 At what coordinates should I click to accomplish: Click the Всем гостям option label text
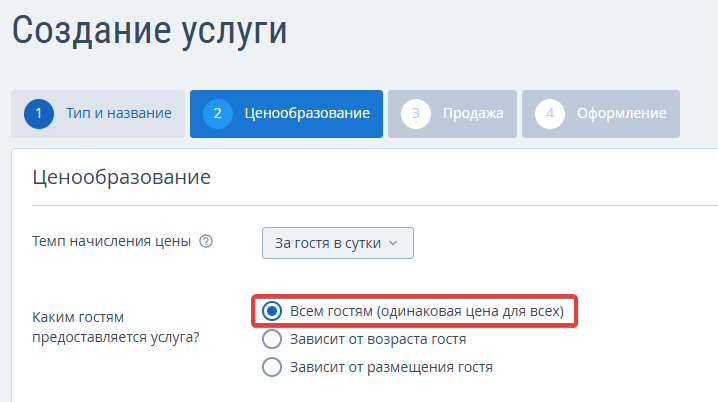(x=427, y=311)
